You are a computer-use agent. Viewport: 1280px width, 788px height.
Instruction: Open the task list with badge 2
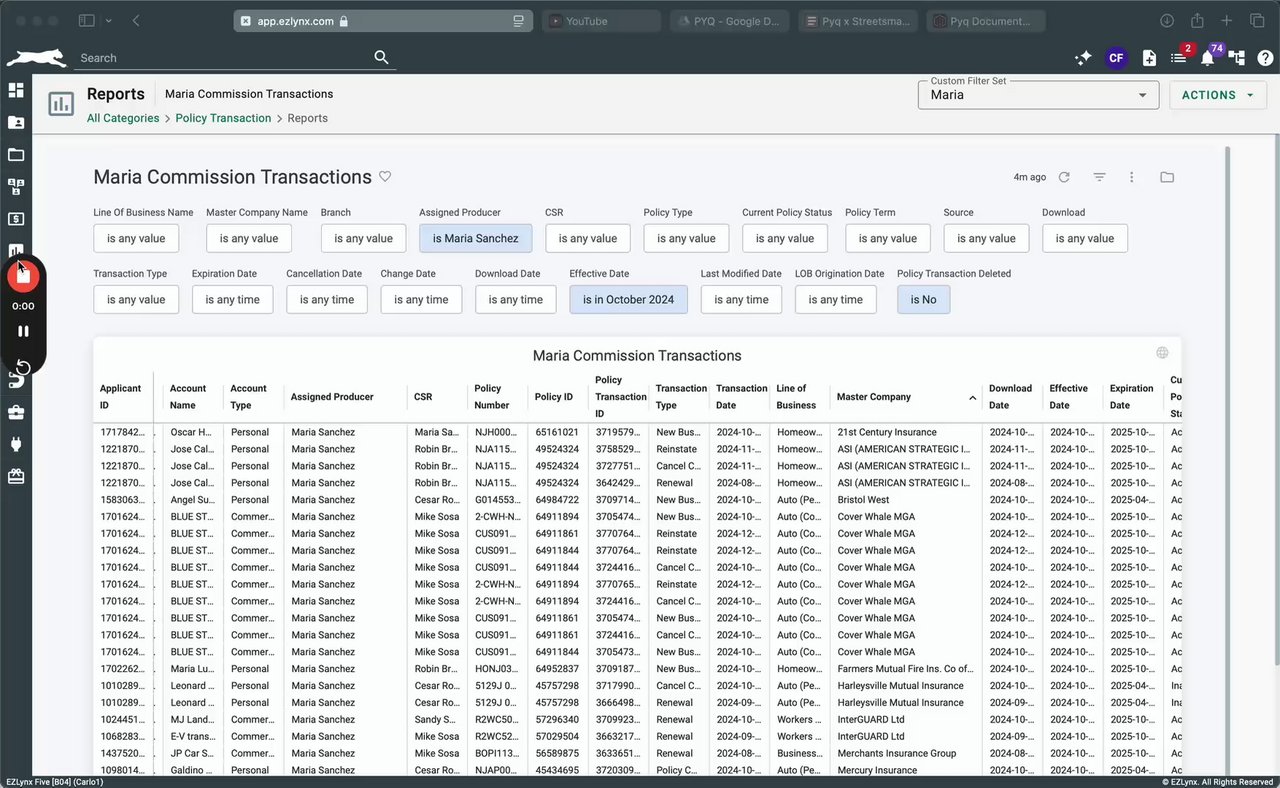point(1180,57)
